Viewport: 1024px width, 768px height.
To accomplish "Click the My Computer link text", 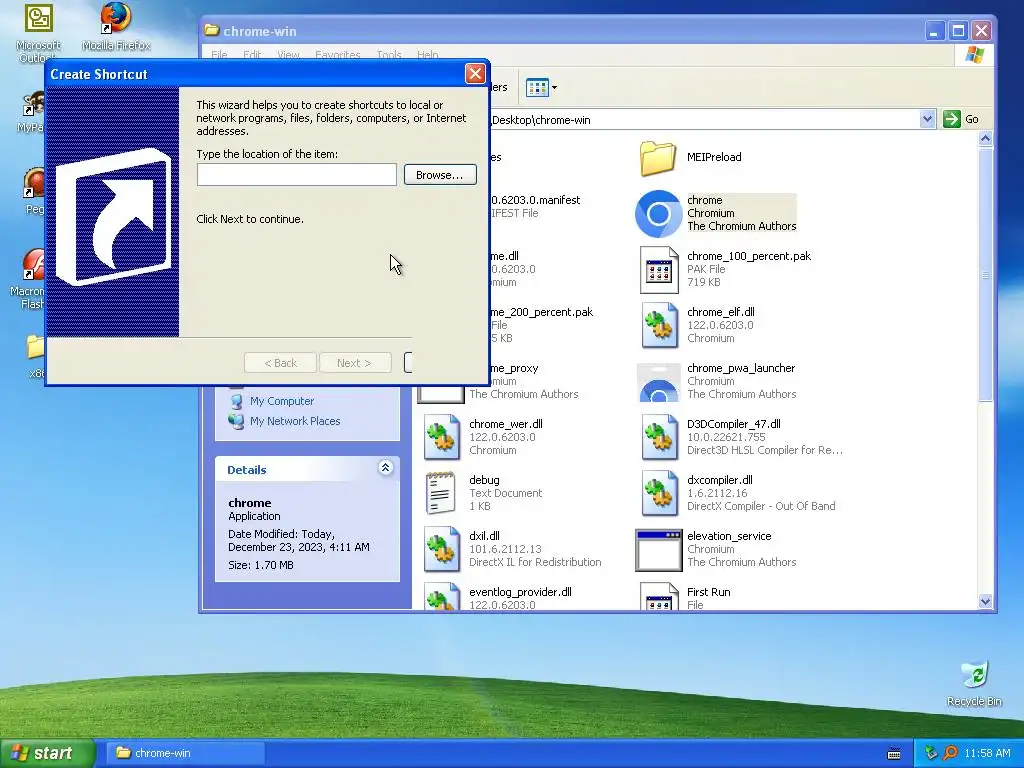I will click(x=282, y=401).
